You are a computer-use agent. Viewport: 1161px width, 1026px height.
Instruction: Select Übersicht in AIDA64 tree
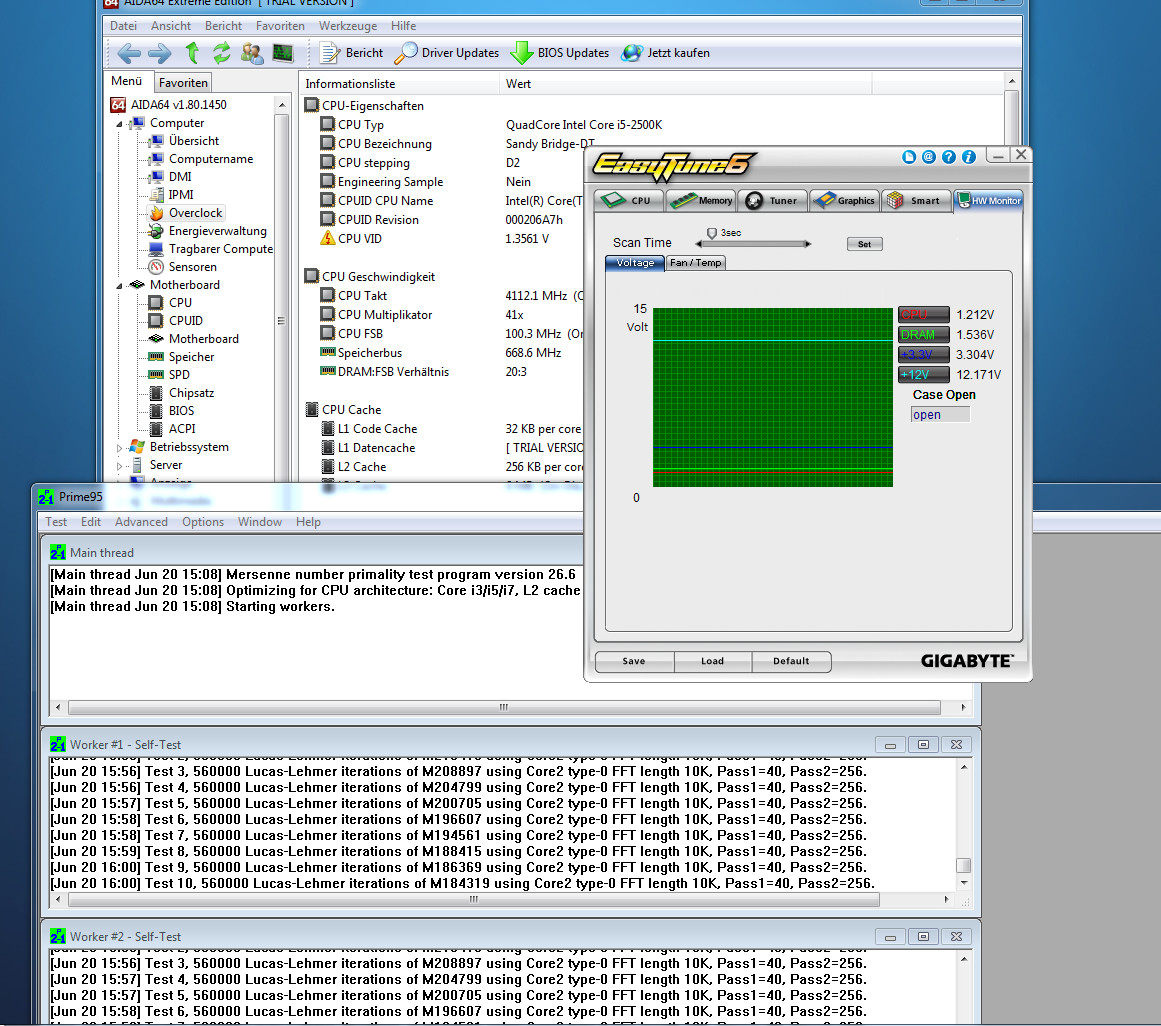tap(193, 141)
